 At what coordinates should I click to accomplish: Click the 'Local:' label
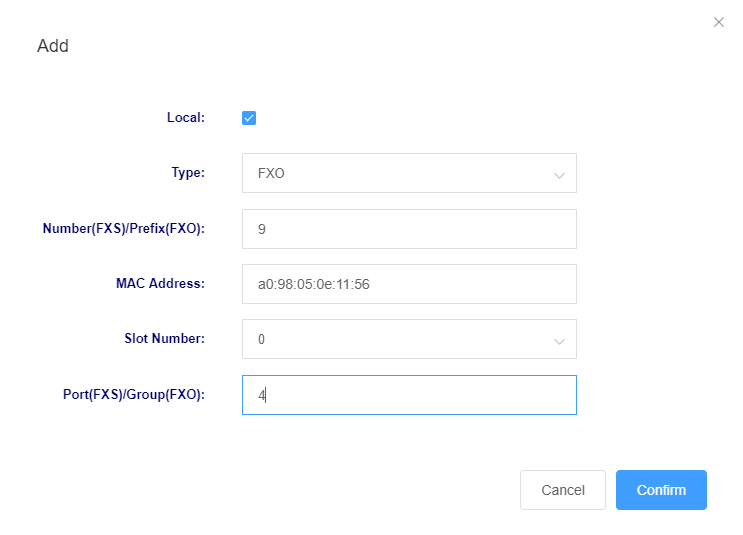click(186, 118)
